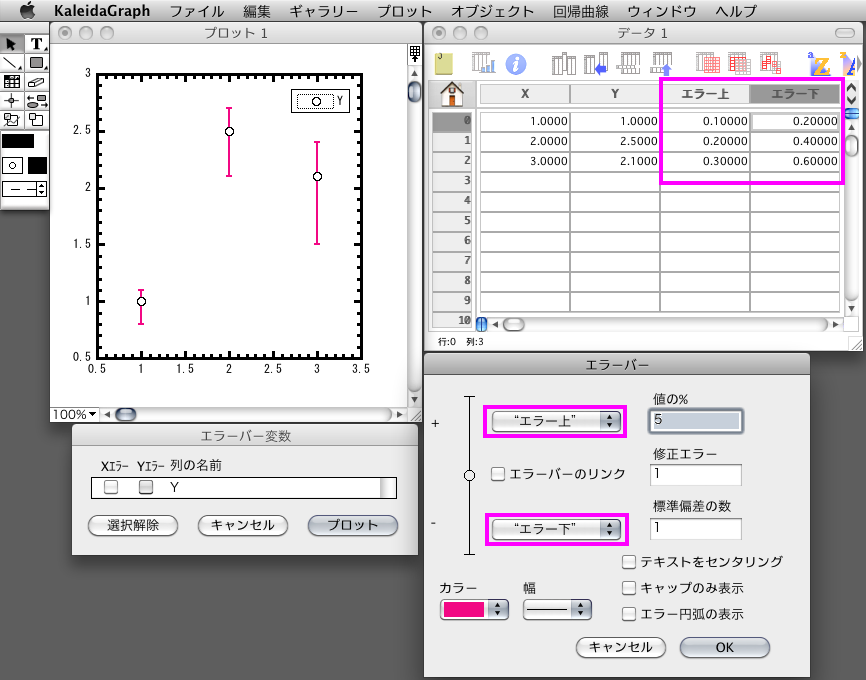
Task: Click キャンセル in the エラーバー変数 dialog
Action: pyautogui.click(x=242, y=525)
